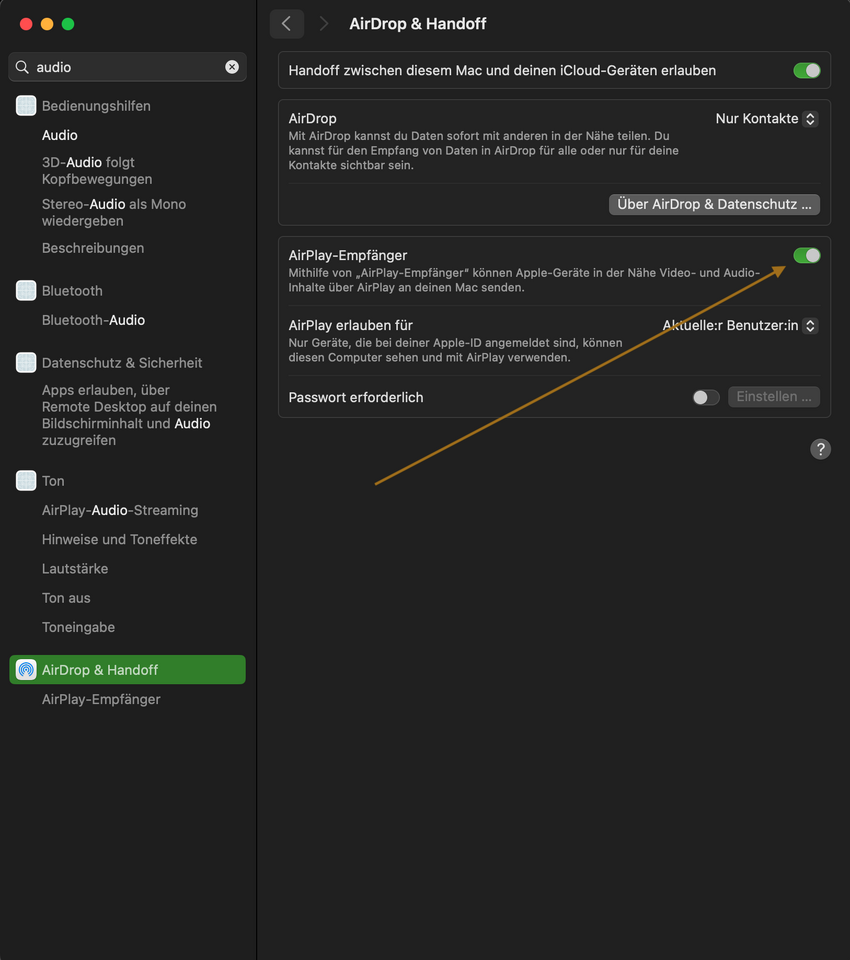
Task: Select Bluetooth in the sidebar
Action: (x=72, y=291)
